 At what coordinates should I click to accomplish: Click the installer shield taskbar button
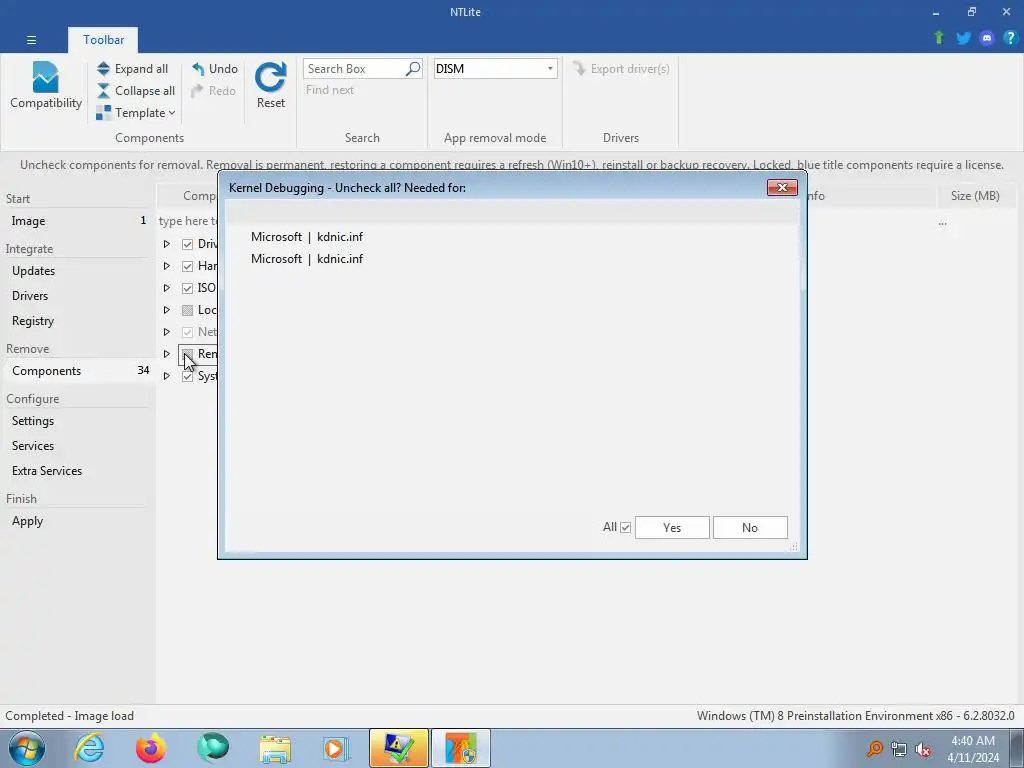tap(461, 748)
